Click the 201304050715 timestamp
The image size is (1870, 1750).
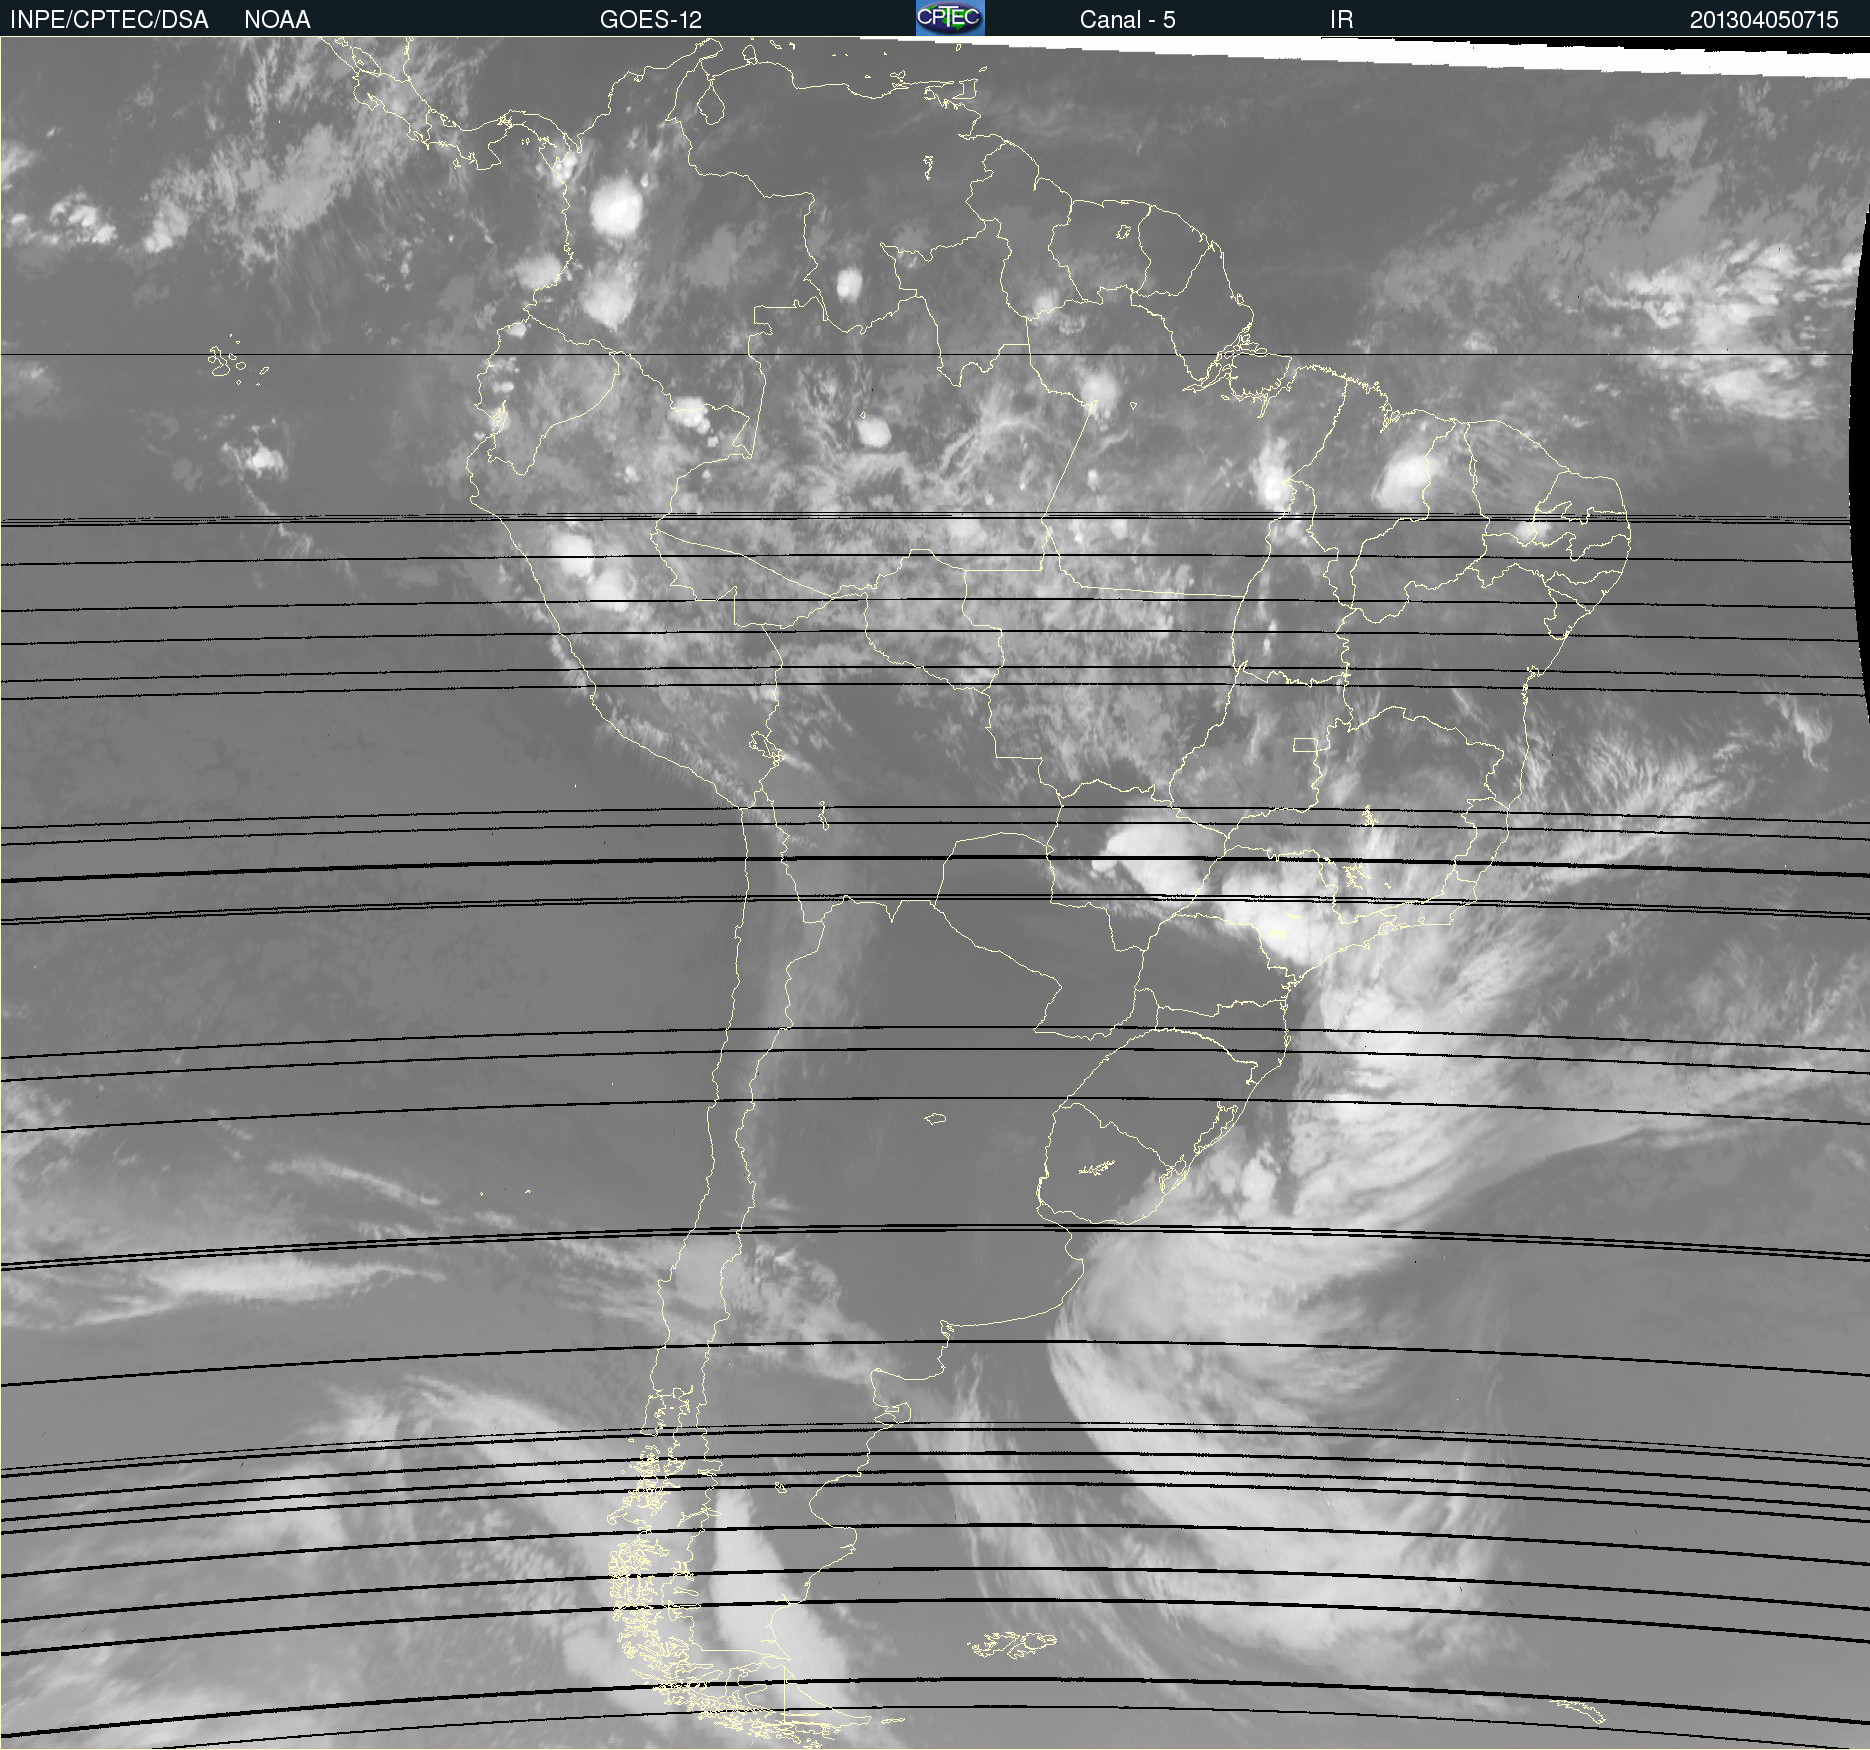coord(1764,20)
